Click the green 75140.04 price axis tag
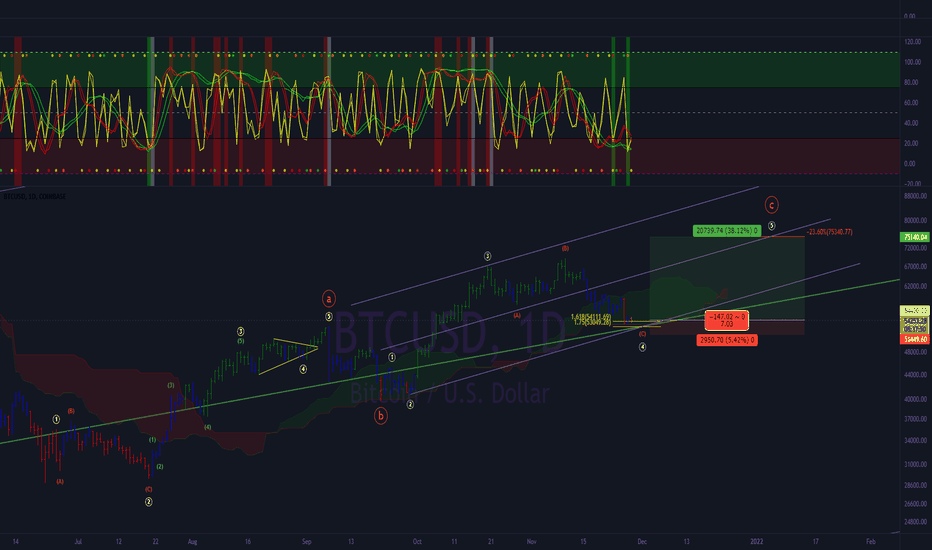932x550 pixels. tap(915, 237)
